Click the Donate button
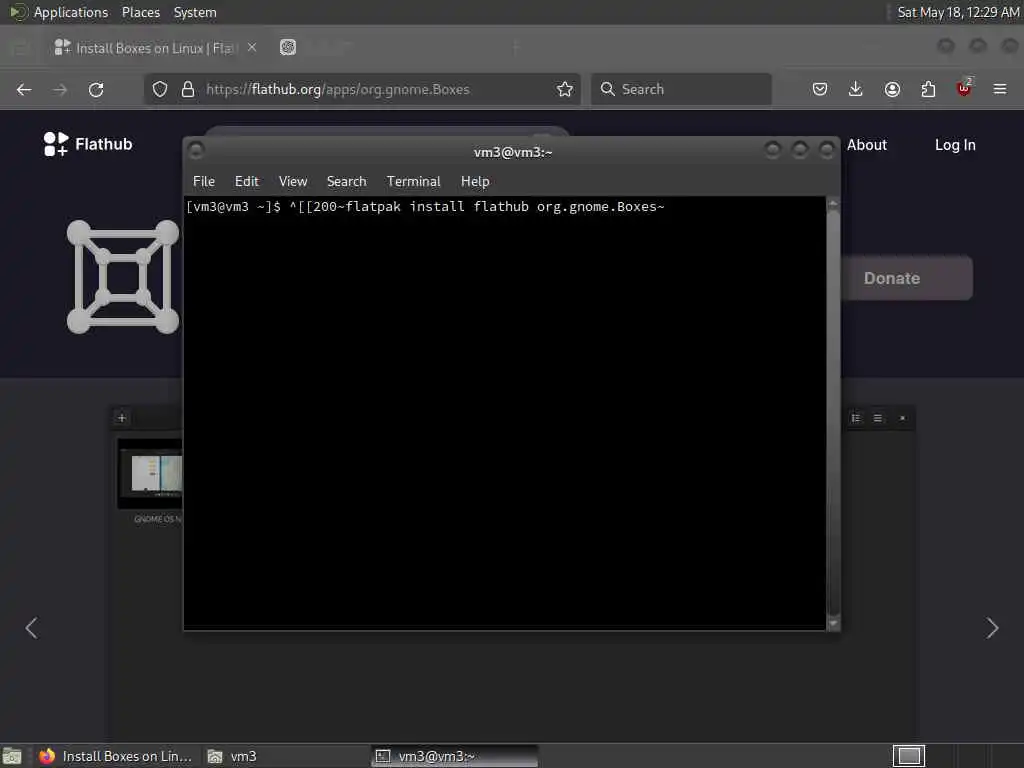Viewport: 1024px width, 768px height. pyautogui.click(x=906, y=278)
